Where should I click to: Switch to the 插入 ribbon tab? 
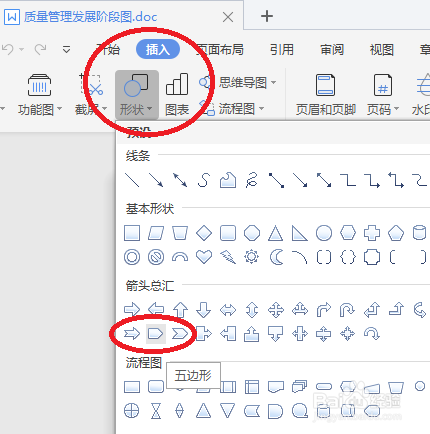[158, 50]
